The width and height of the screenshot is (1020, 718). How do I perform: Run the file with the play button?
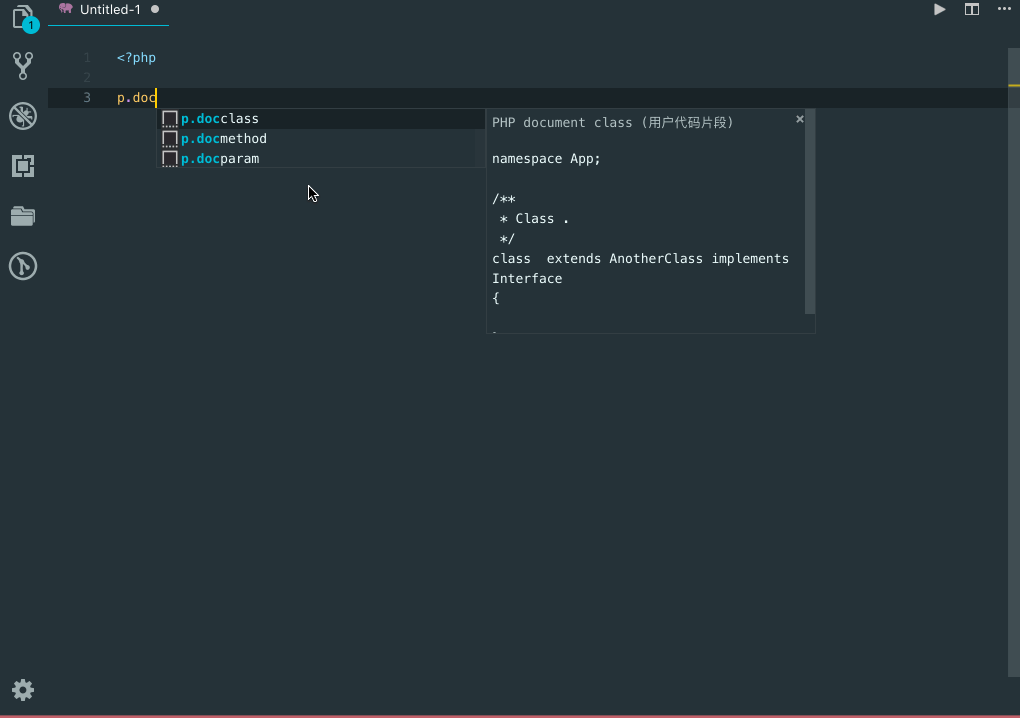tap(938, 9)
